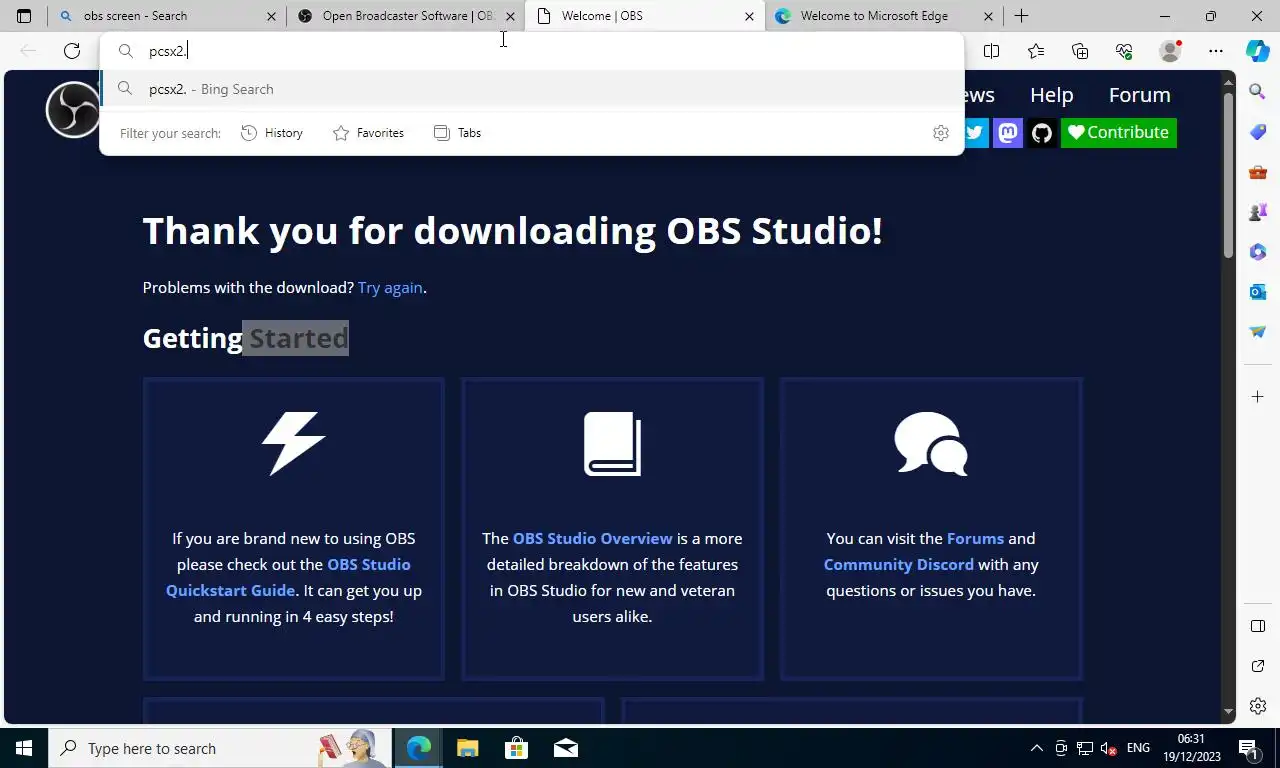
Task: Select the 'pcsx2. - Bing Search' suggestion
Action: pos(532,89)
